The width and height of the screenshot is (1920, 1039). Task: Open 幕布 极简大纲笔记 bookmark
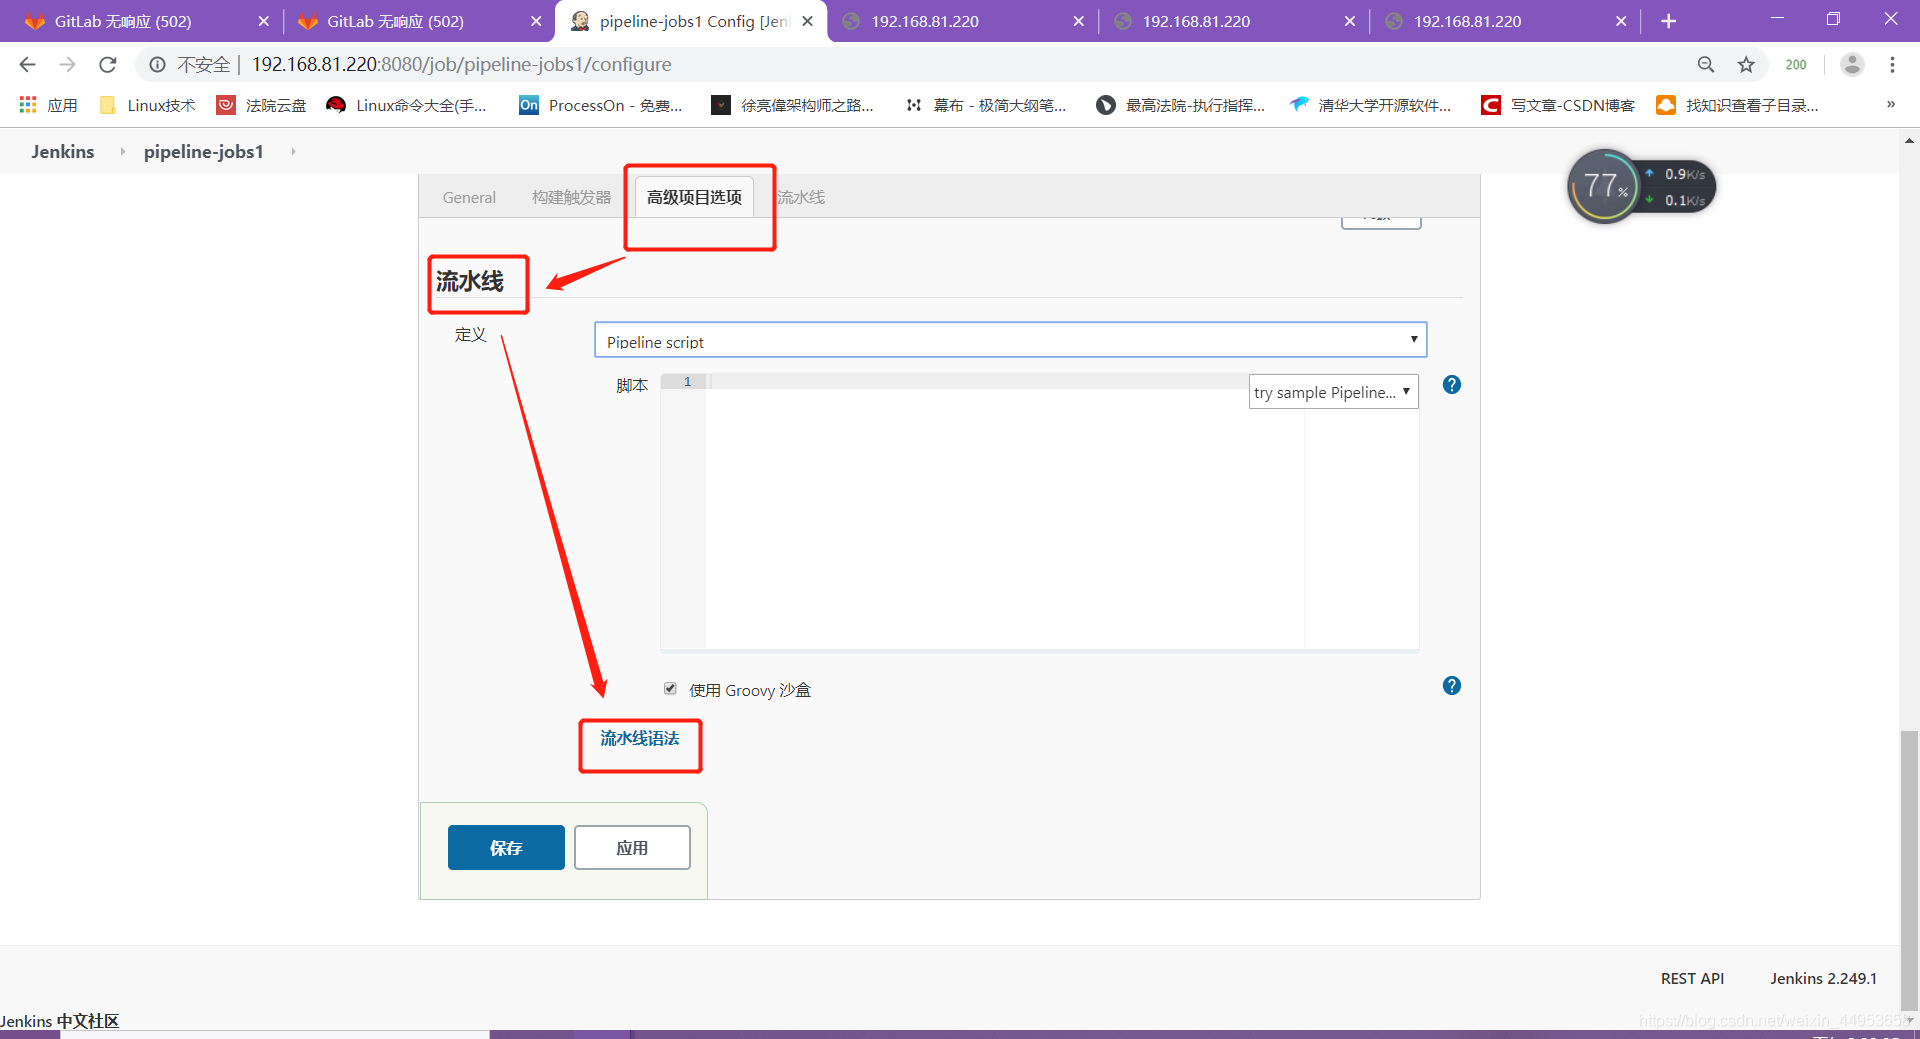click(x=986, y=105)
